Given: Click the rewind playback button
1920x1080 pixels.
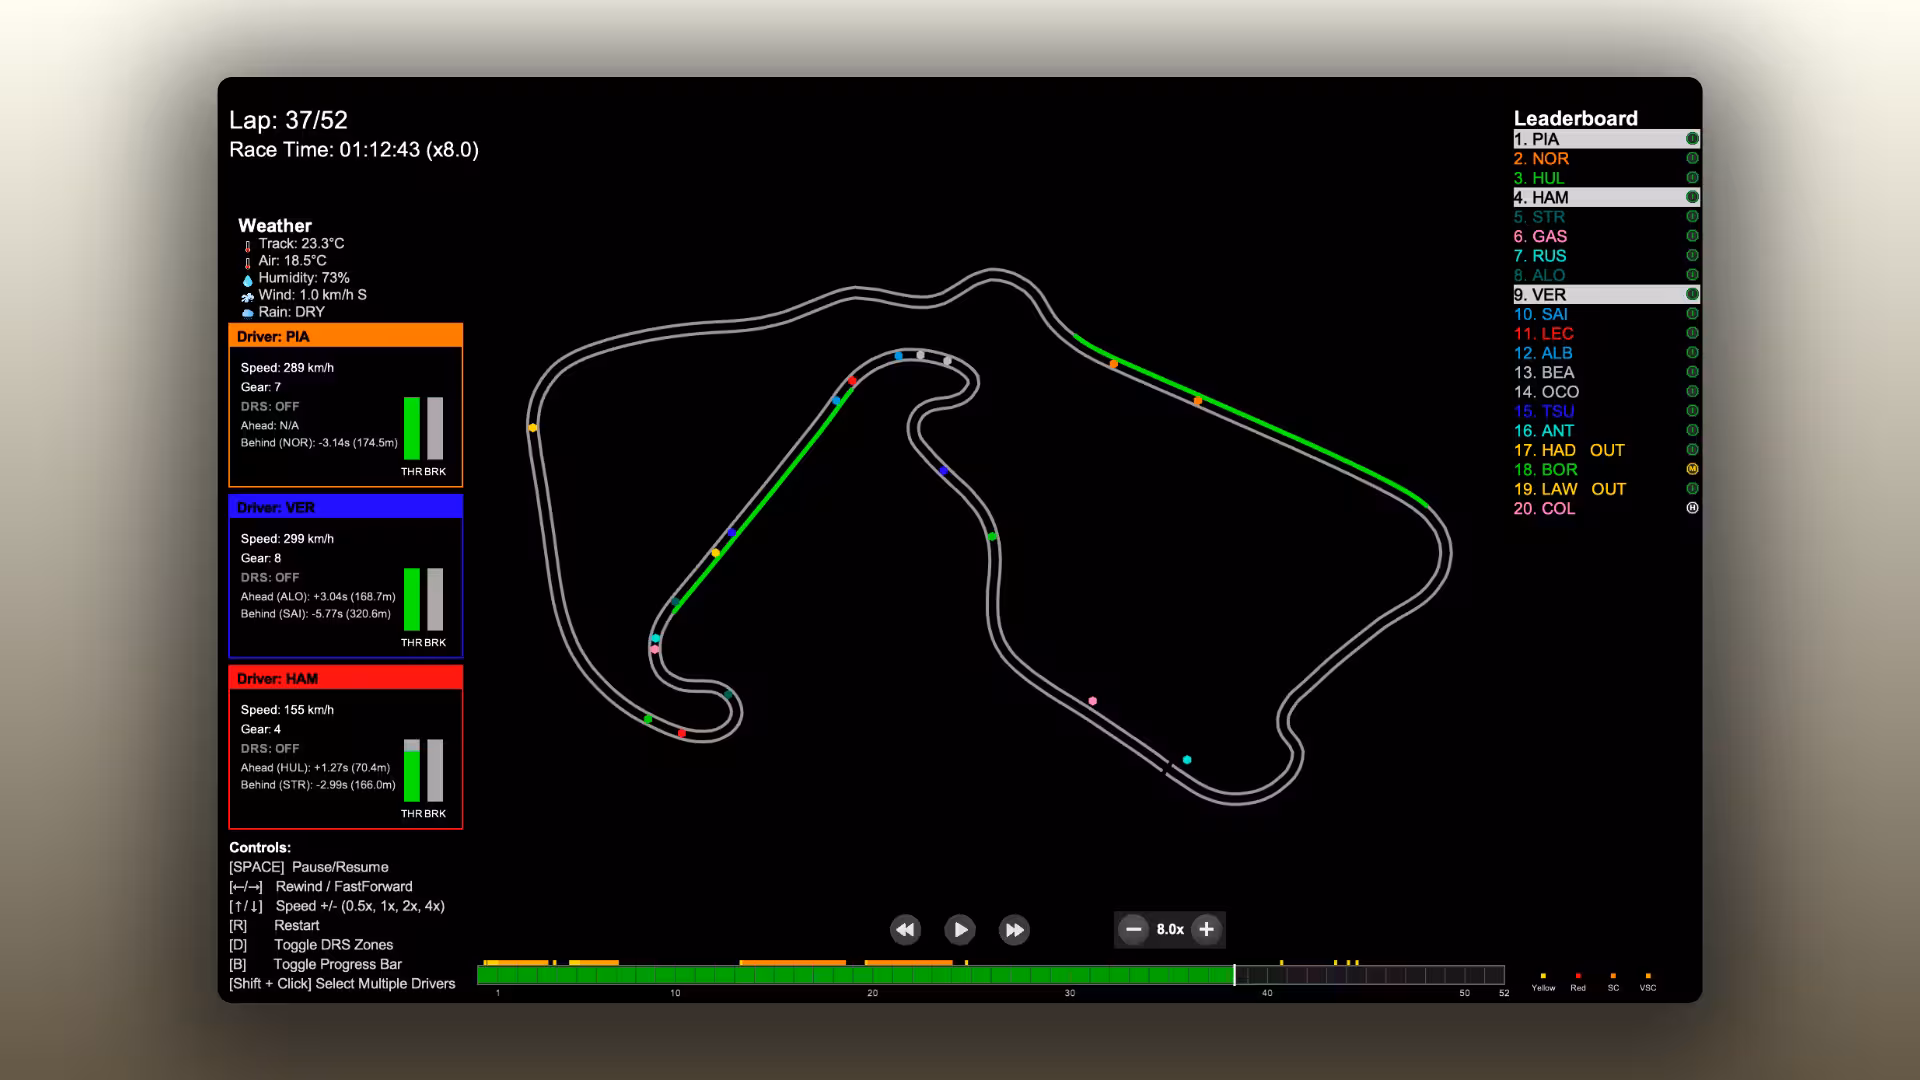Looking at the screenshot, I should (x=905, y=930).
